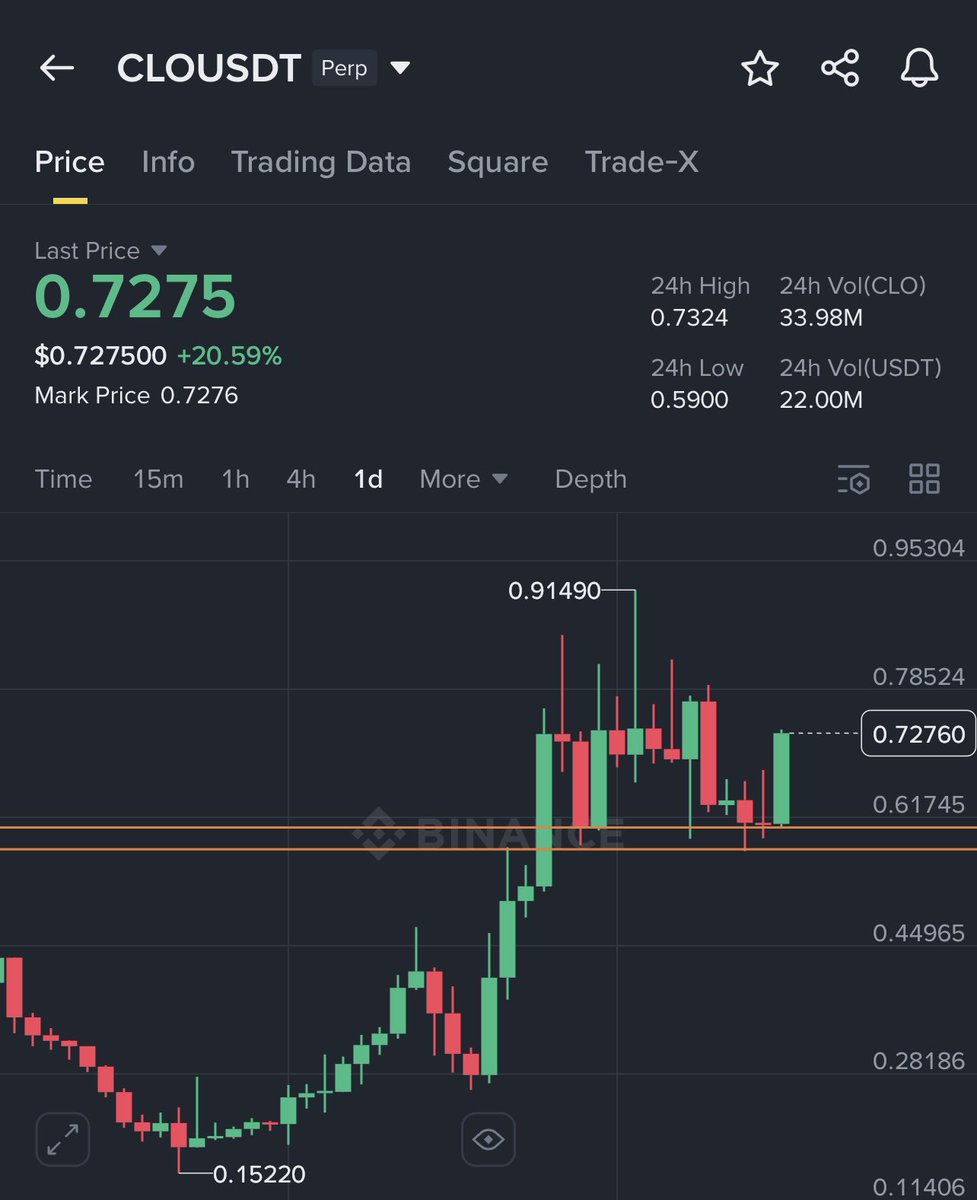Screen dimensions: 977x1200
Task: Tap the back arrow to exit the chart
Action: [x=56, y=68]
